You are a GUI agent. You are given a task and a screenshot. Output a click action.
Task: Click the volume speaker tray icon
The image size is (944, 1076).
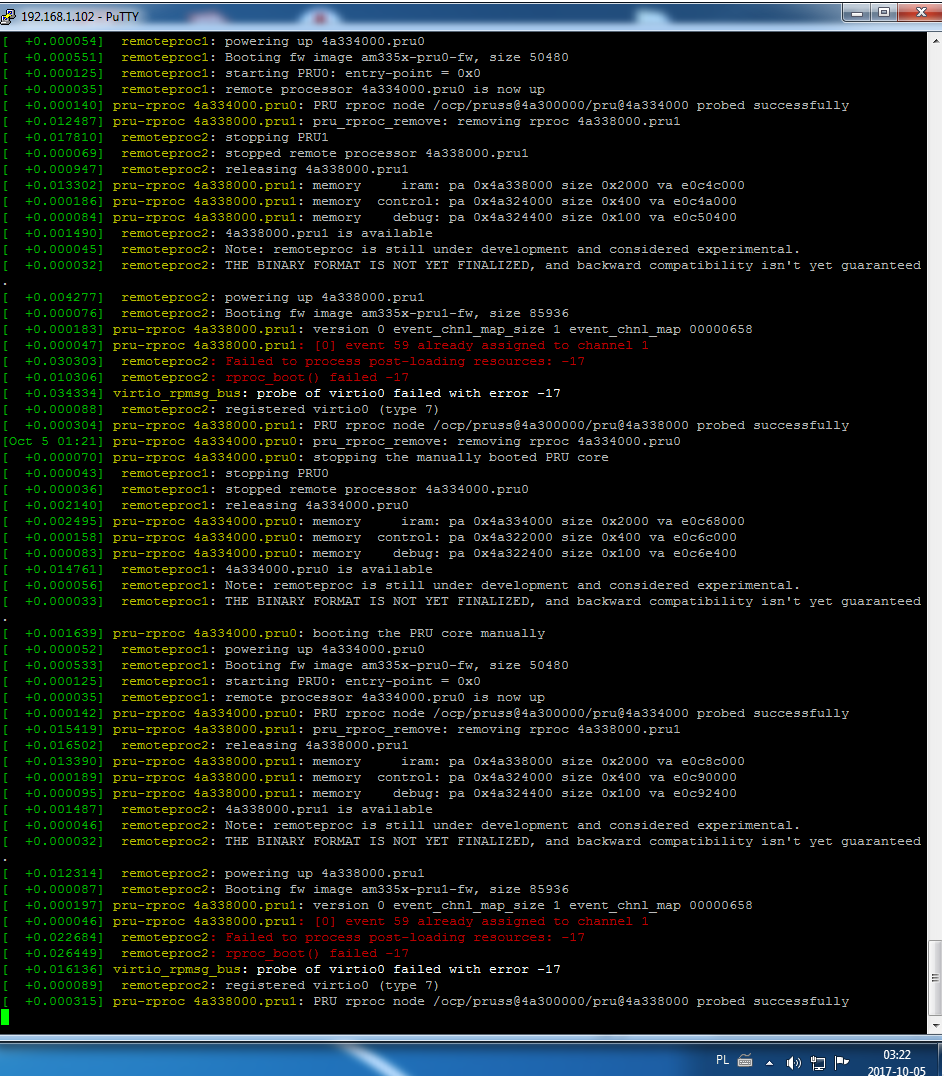pyautogui.click(x=795, y=1062)
